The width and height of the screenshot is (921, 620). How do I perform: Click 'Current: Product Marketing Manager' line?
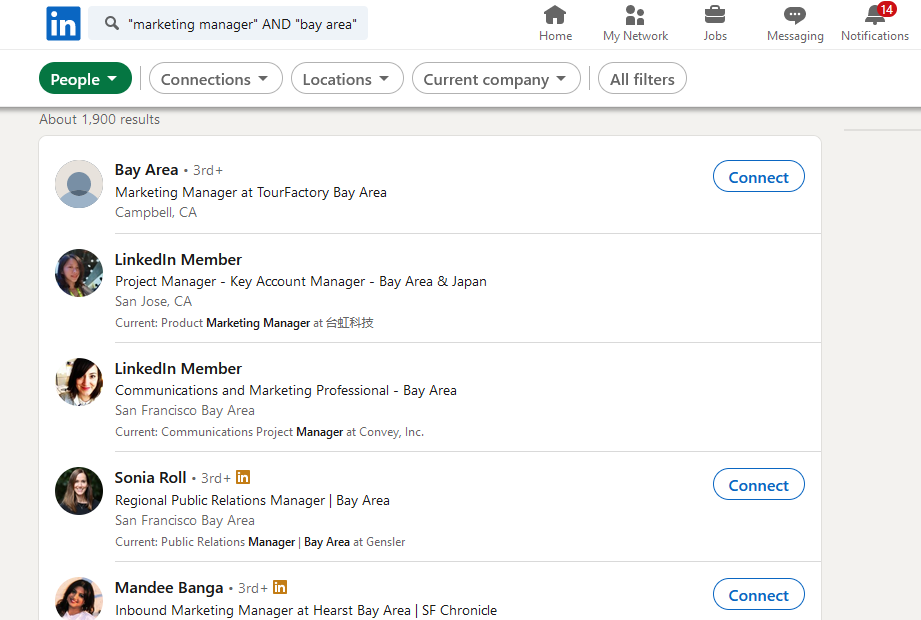244,323
